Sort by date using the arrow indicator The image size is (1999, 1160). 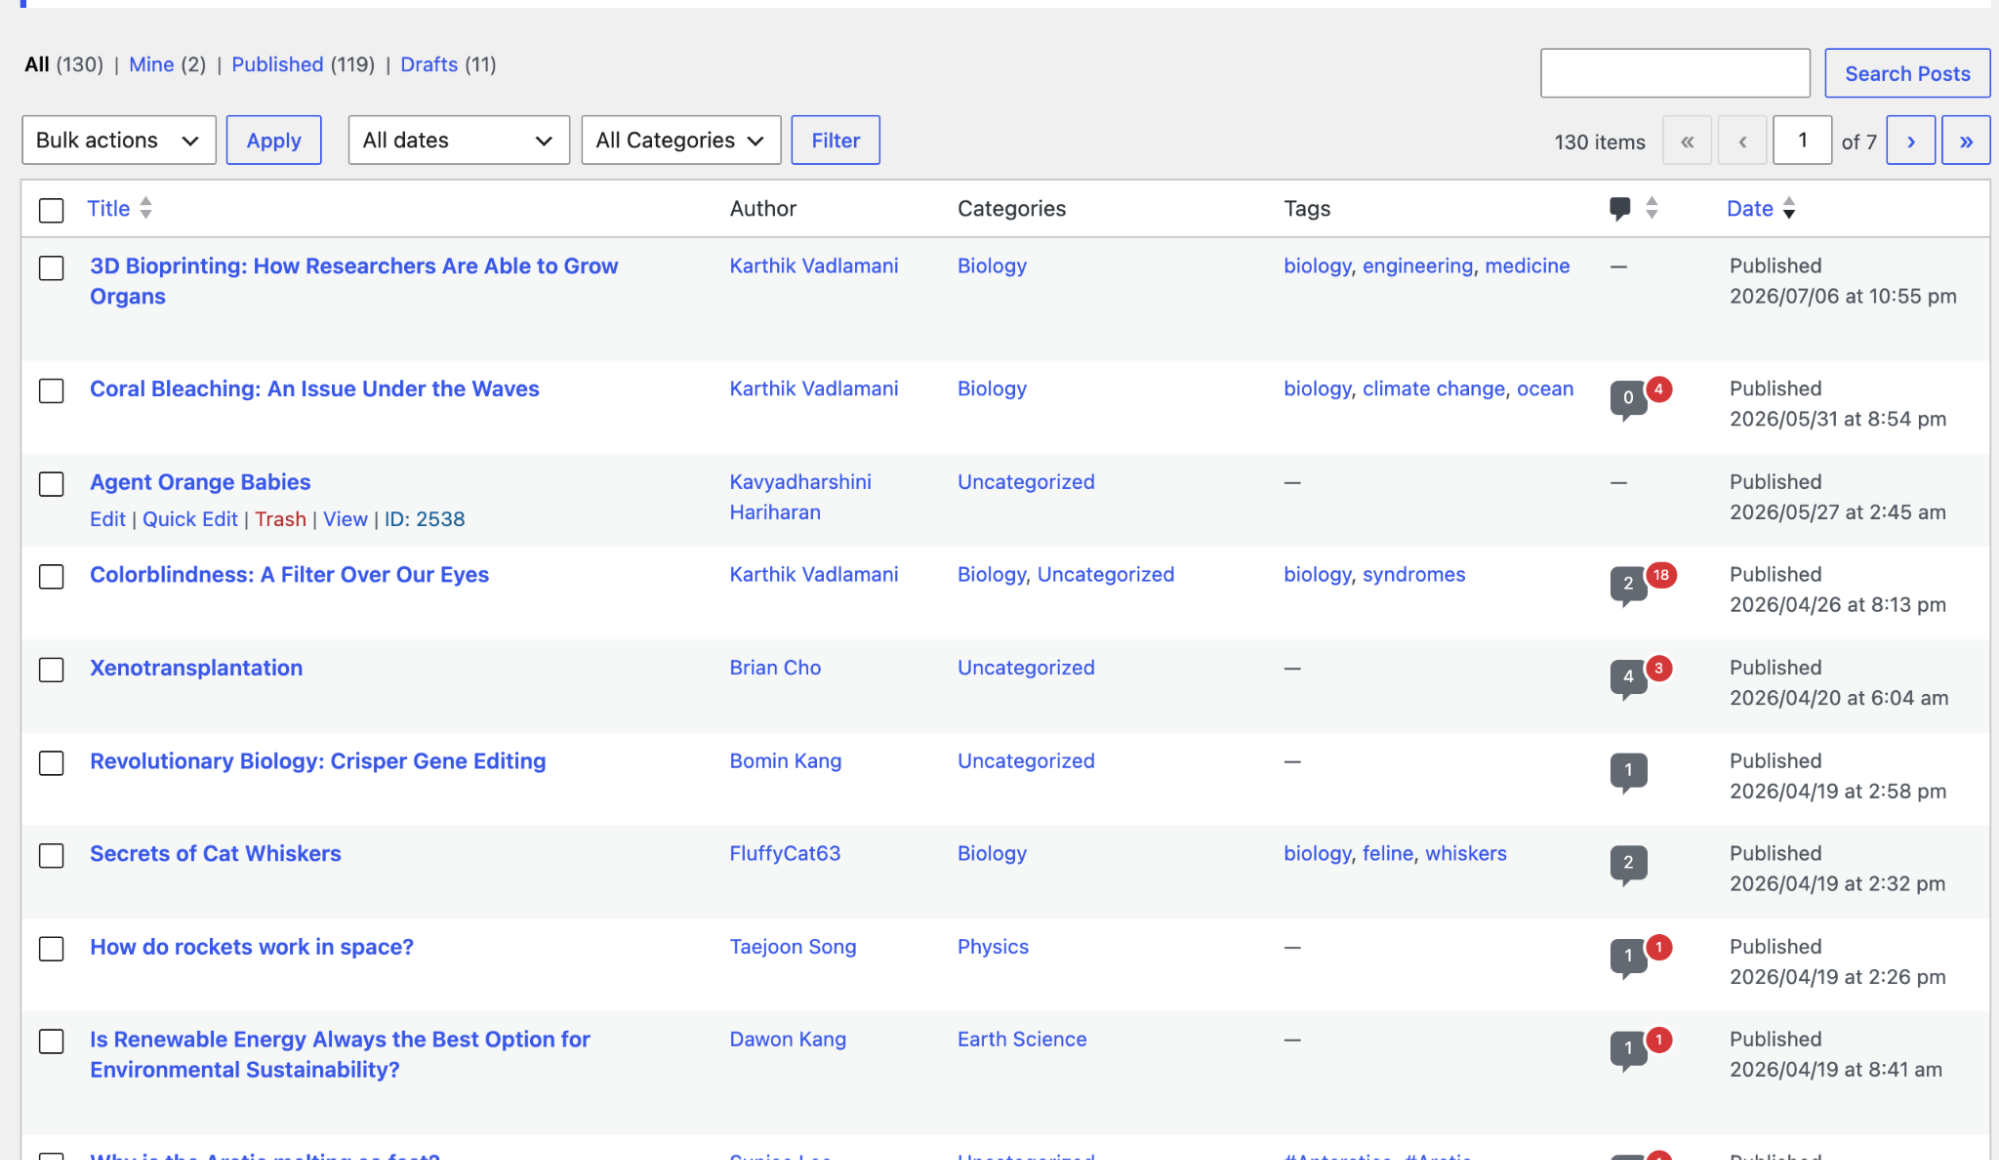(x=1789, y=208)
